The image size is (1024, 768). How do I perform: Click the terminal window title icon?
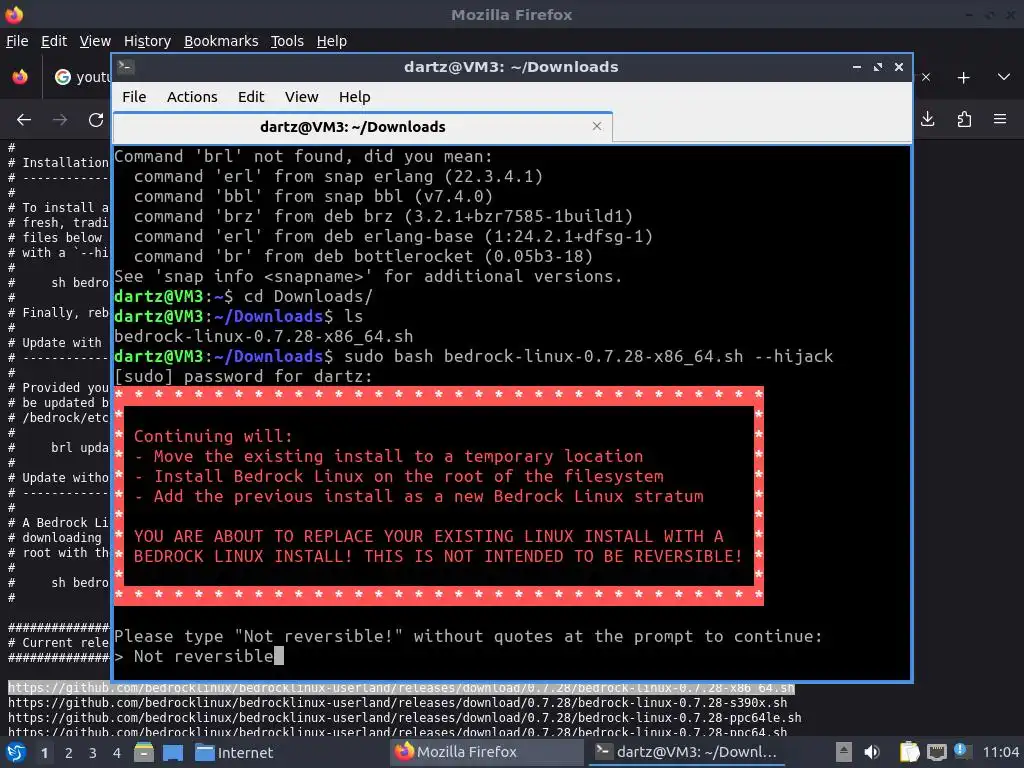click(126, 66)
